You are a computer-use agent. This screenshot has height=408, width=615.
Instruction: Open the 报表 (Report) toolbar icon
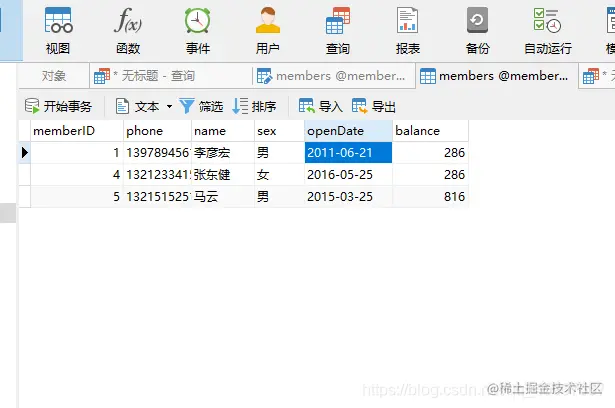408,30
